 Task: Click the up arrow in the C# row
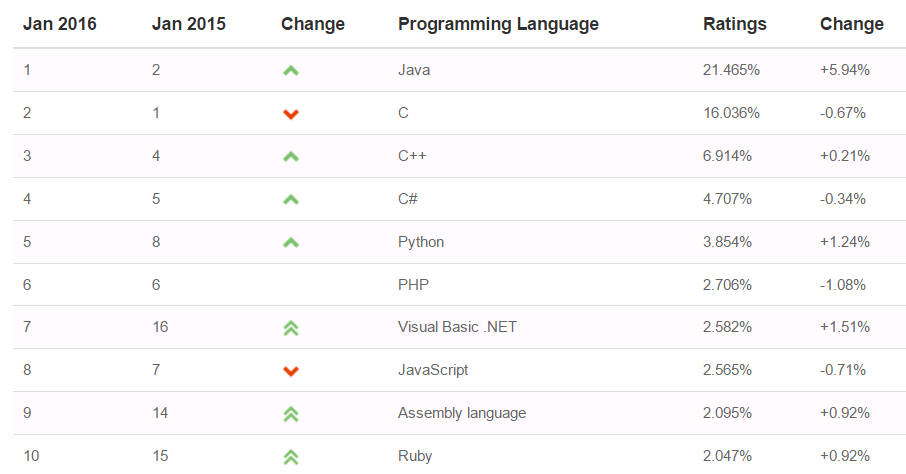pyautogui.click(x=291, y=200)
